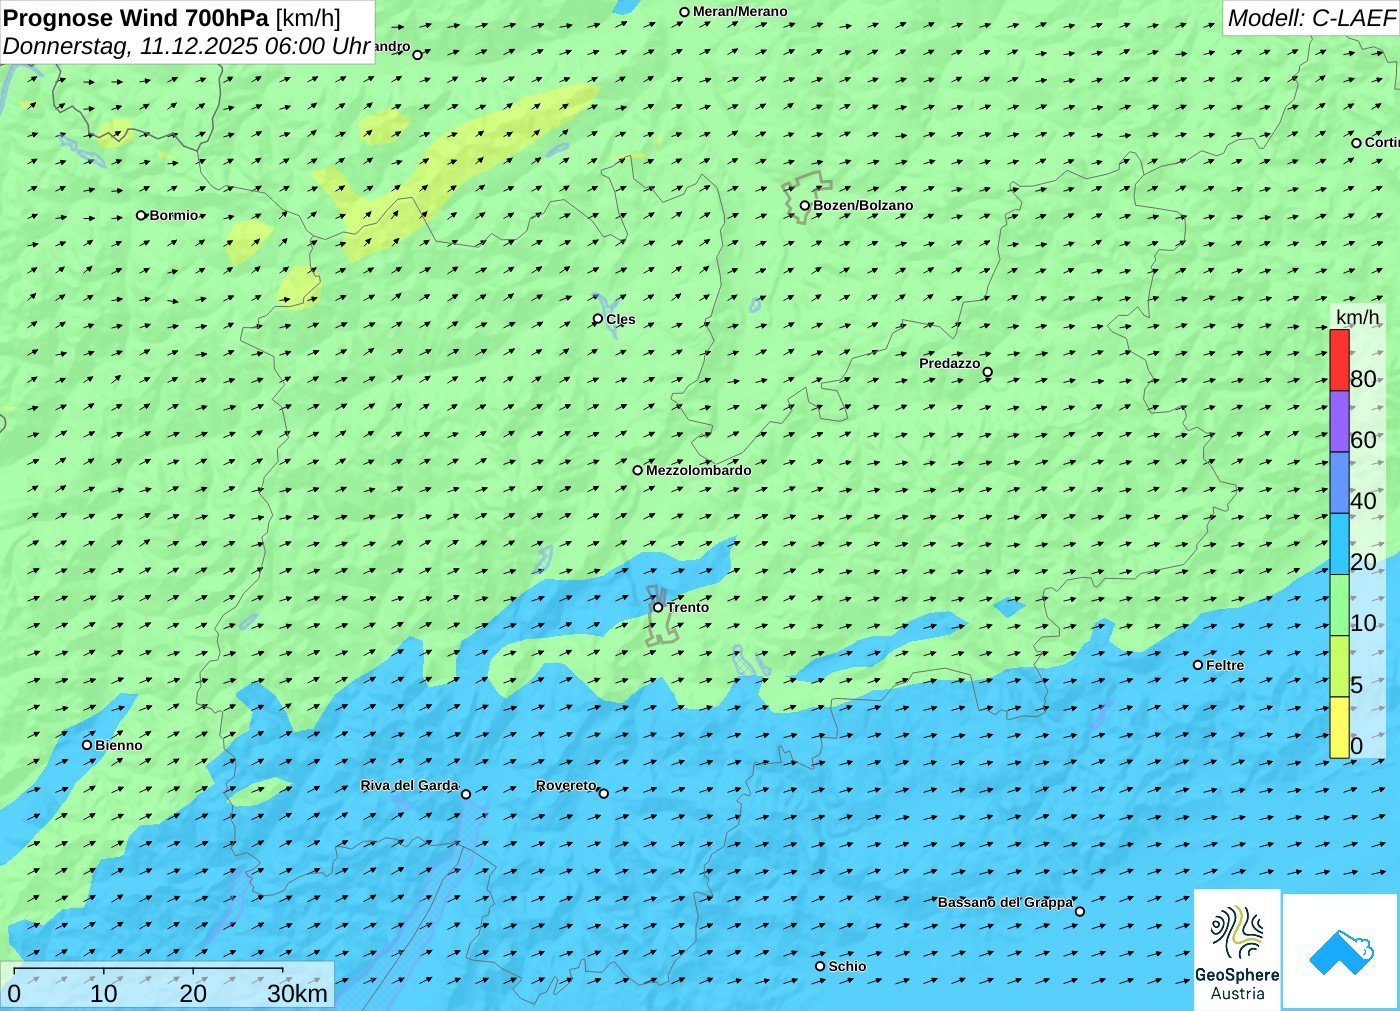Click the purple 60 km/h legend color
This screenshot has height=1011, width=1400.
pos(1339,421)
